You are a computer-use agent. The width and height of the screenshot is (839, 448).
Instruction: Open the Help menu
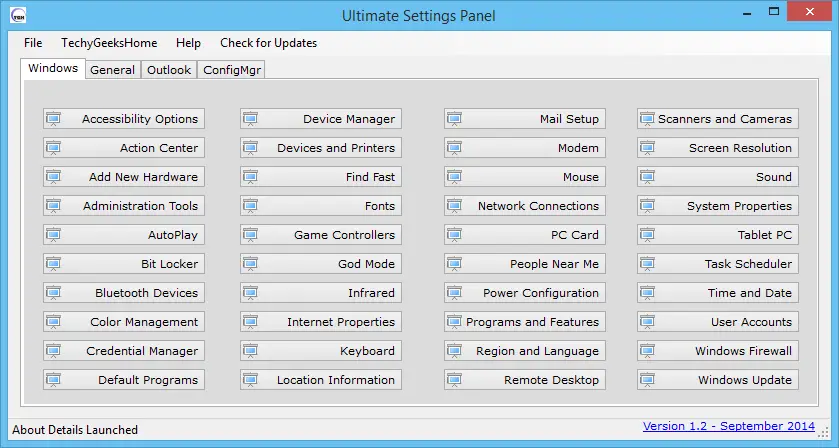tap(188, 43)
